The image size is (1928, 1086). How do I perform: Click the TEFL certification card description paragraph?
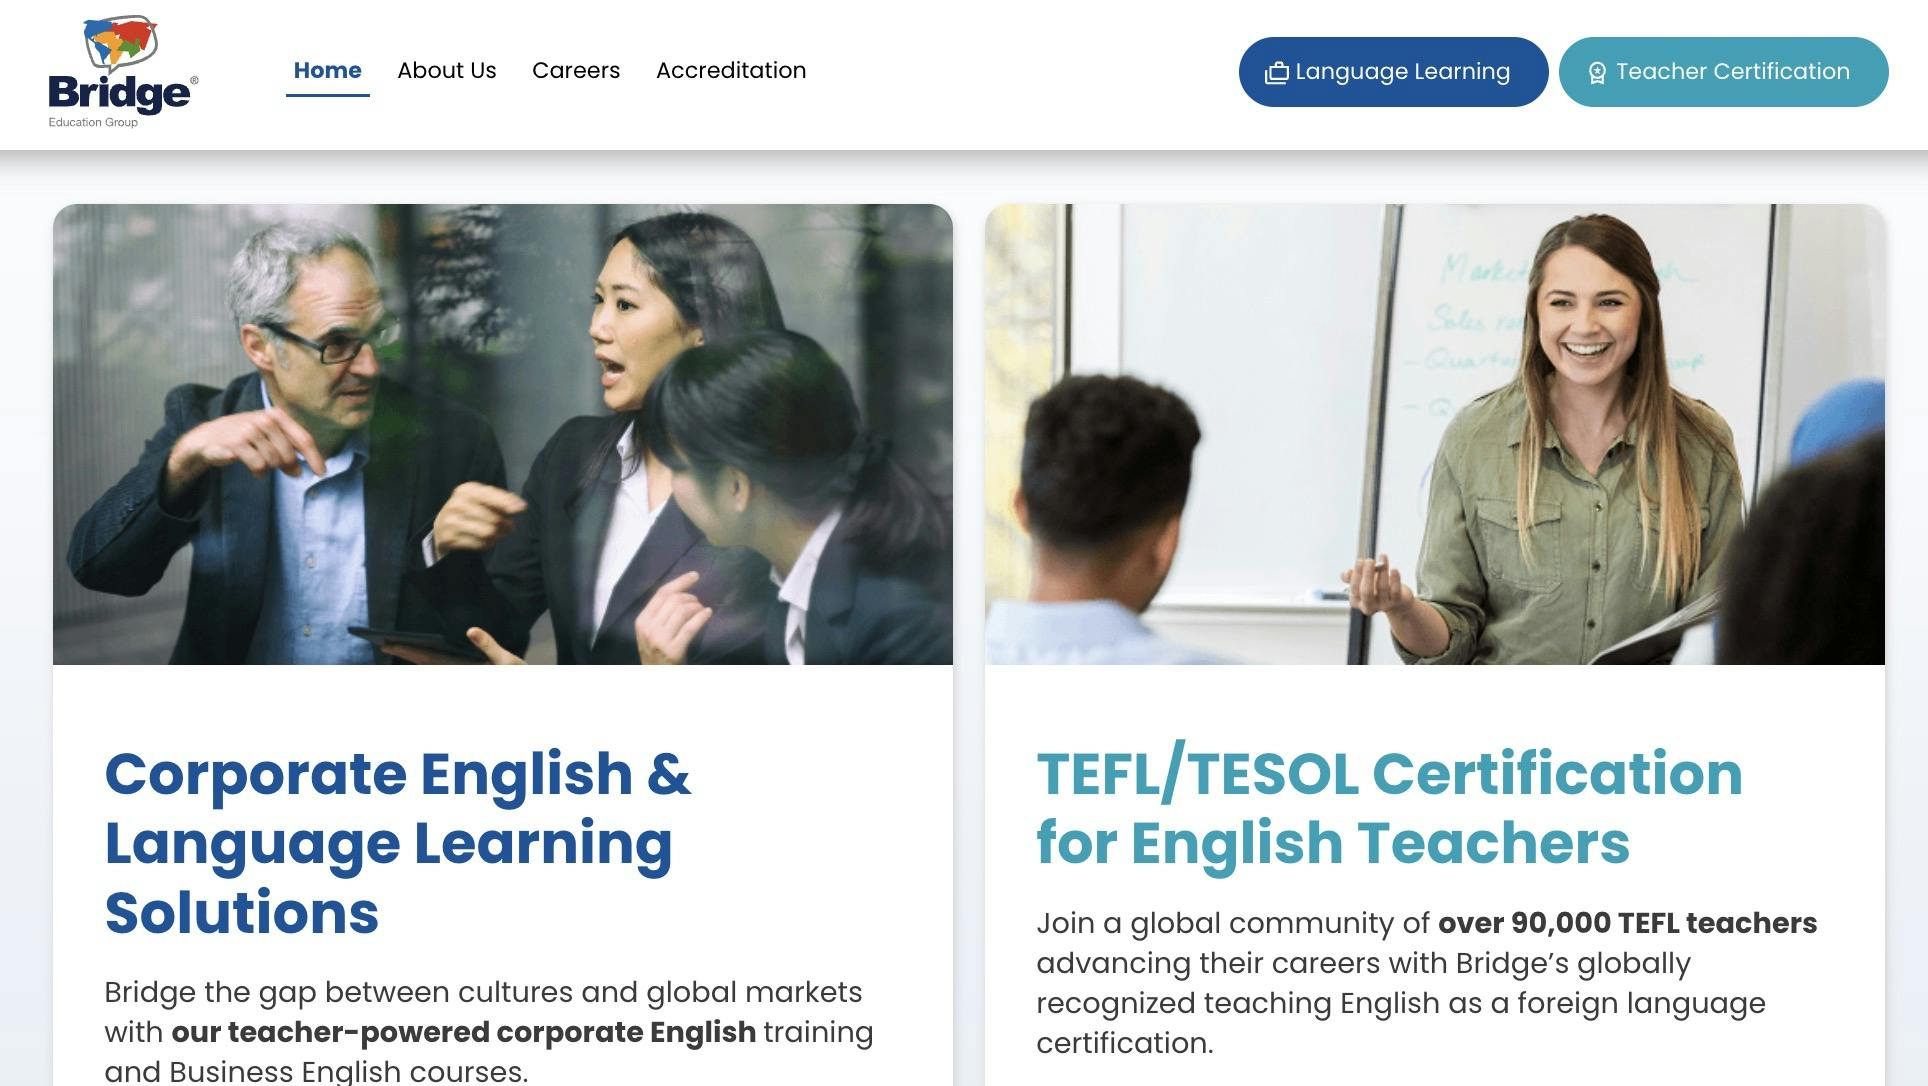point(1427,983)
